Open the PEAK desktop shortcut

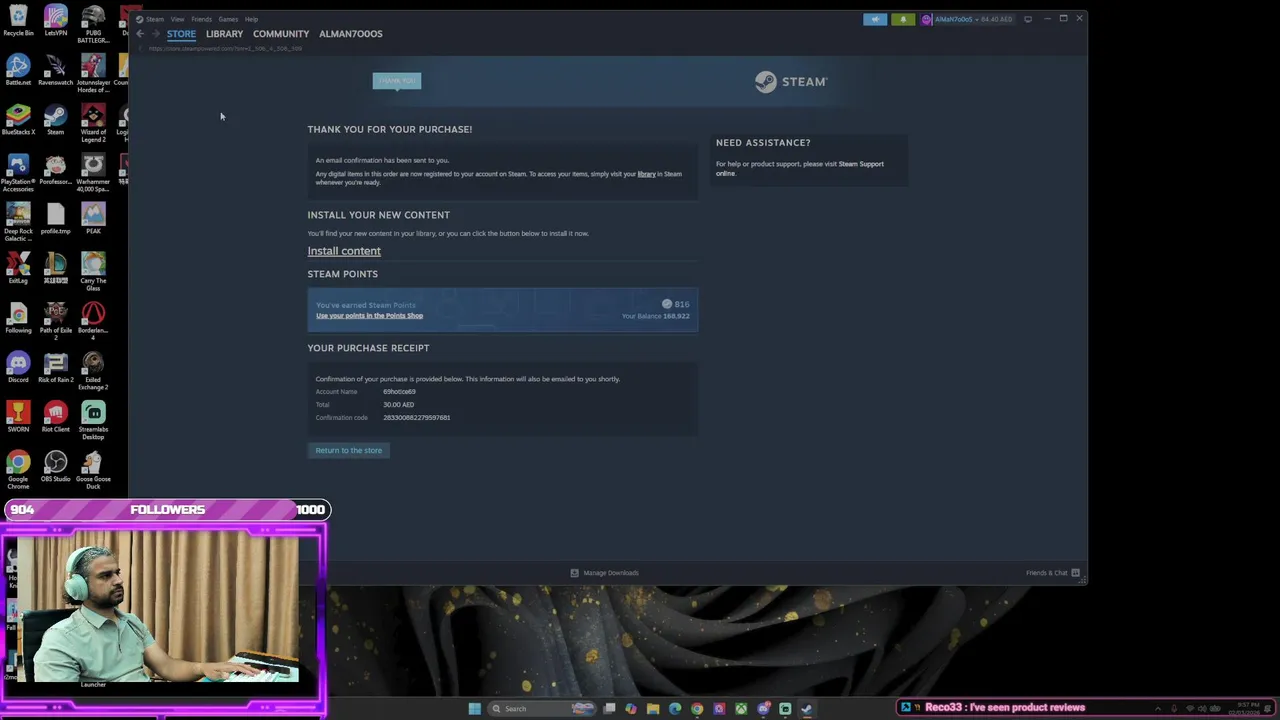click(93, 219)
